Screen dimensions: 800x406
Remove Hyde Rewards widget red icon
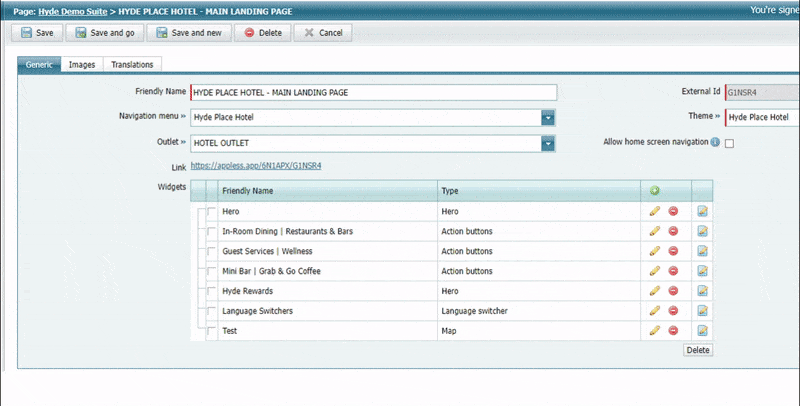[x=673, y=291]
